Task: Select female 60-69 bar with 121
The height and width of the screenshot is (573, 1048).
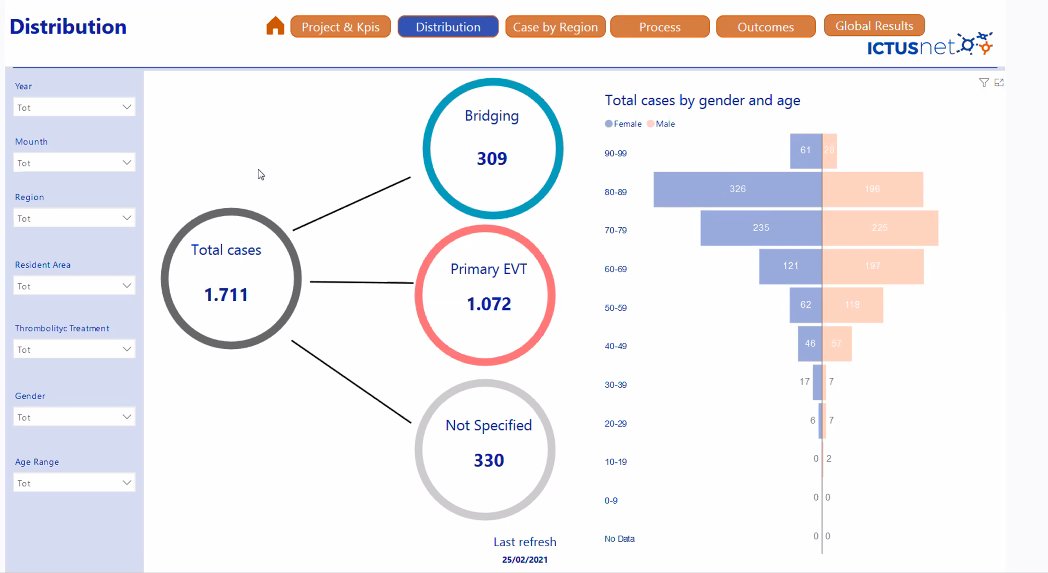Action: pyautogui.click(x=790, y=266)
